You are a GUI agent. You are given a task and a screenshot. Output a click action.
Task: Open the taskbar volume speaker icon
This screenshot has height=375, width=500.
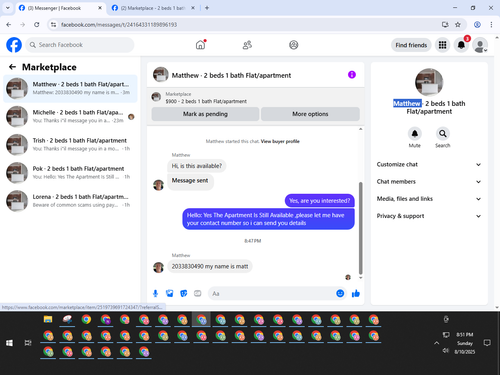point(446,350)
